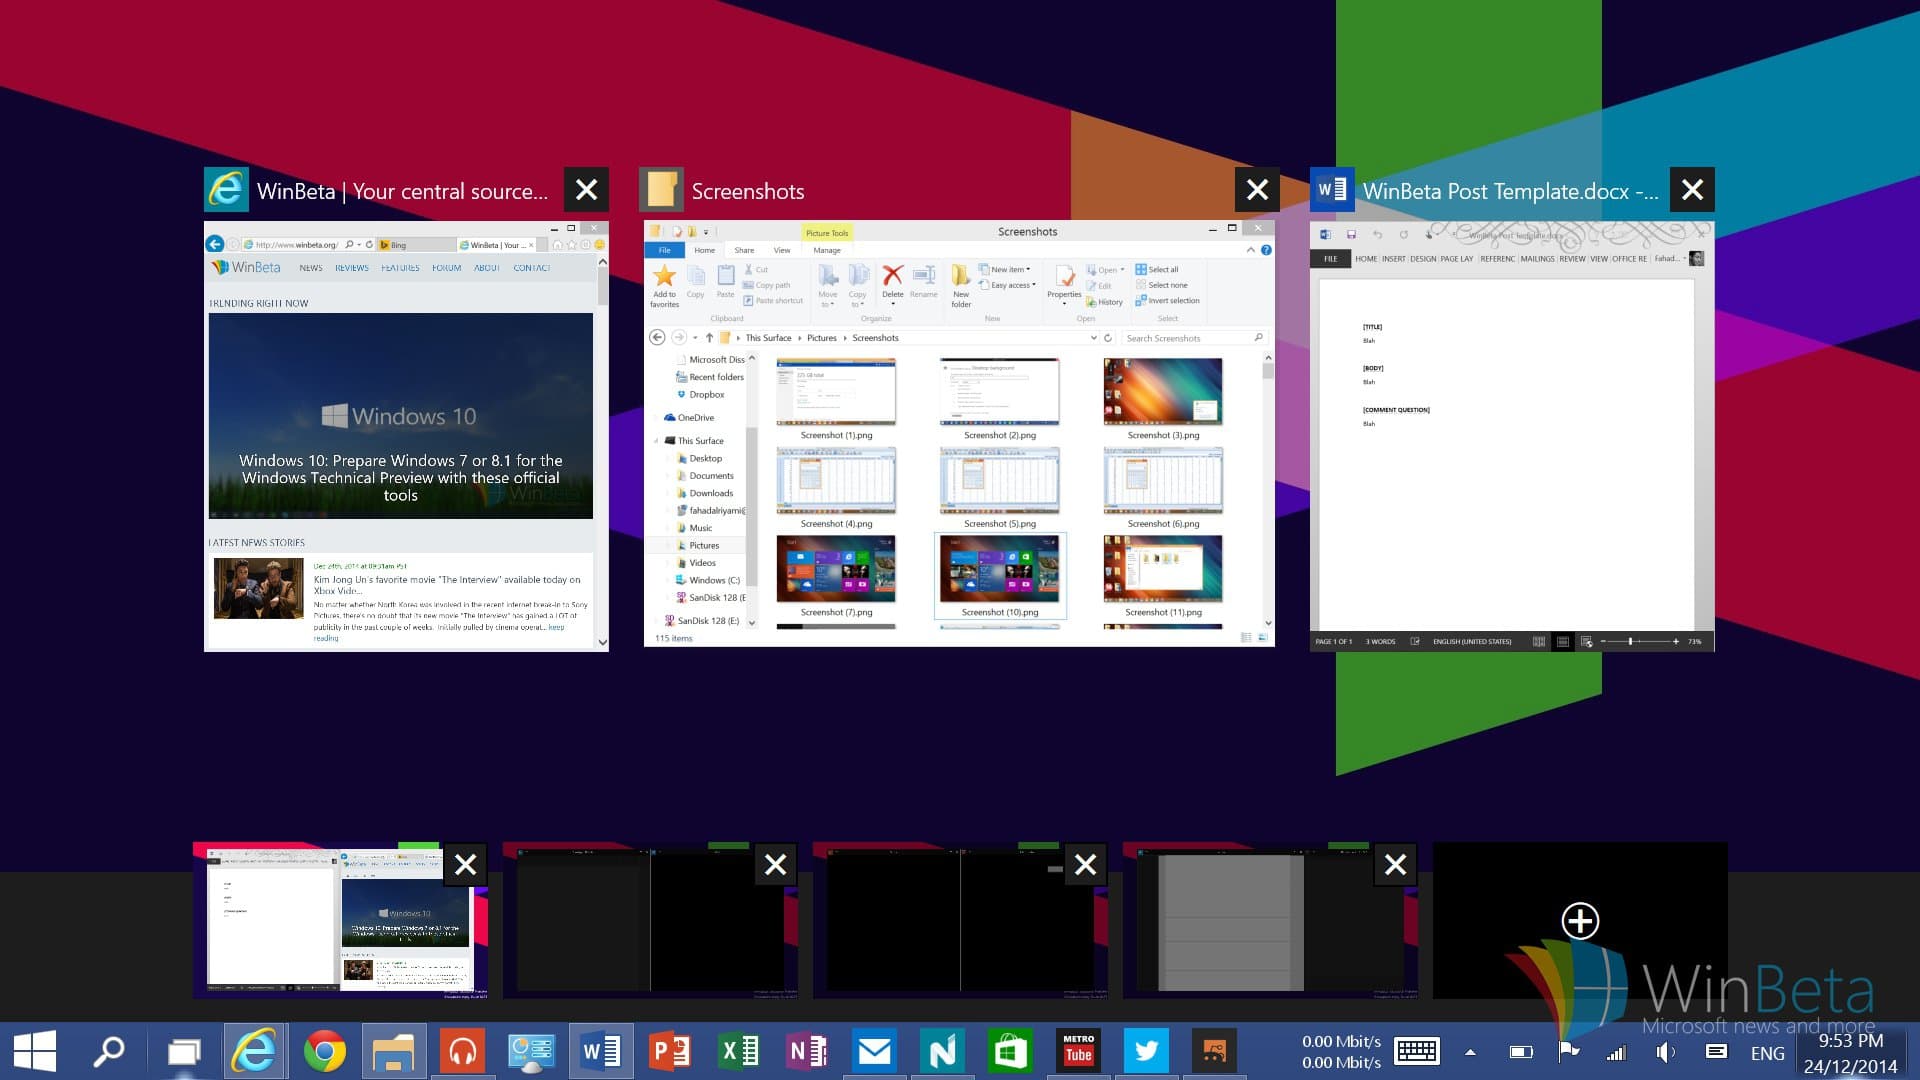Image resolution: width=1920 pixels, height=1080 pixels.
Task: Open the Mail app in taskbar
Action: click(875, 1051)
